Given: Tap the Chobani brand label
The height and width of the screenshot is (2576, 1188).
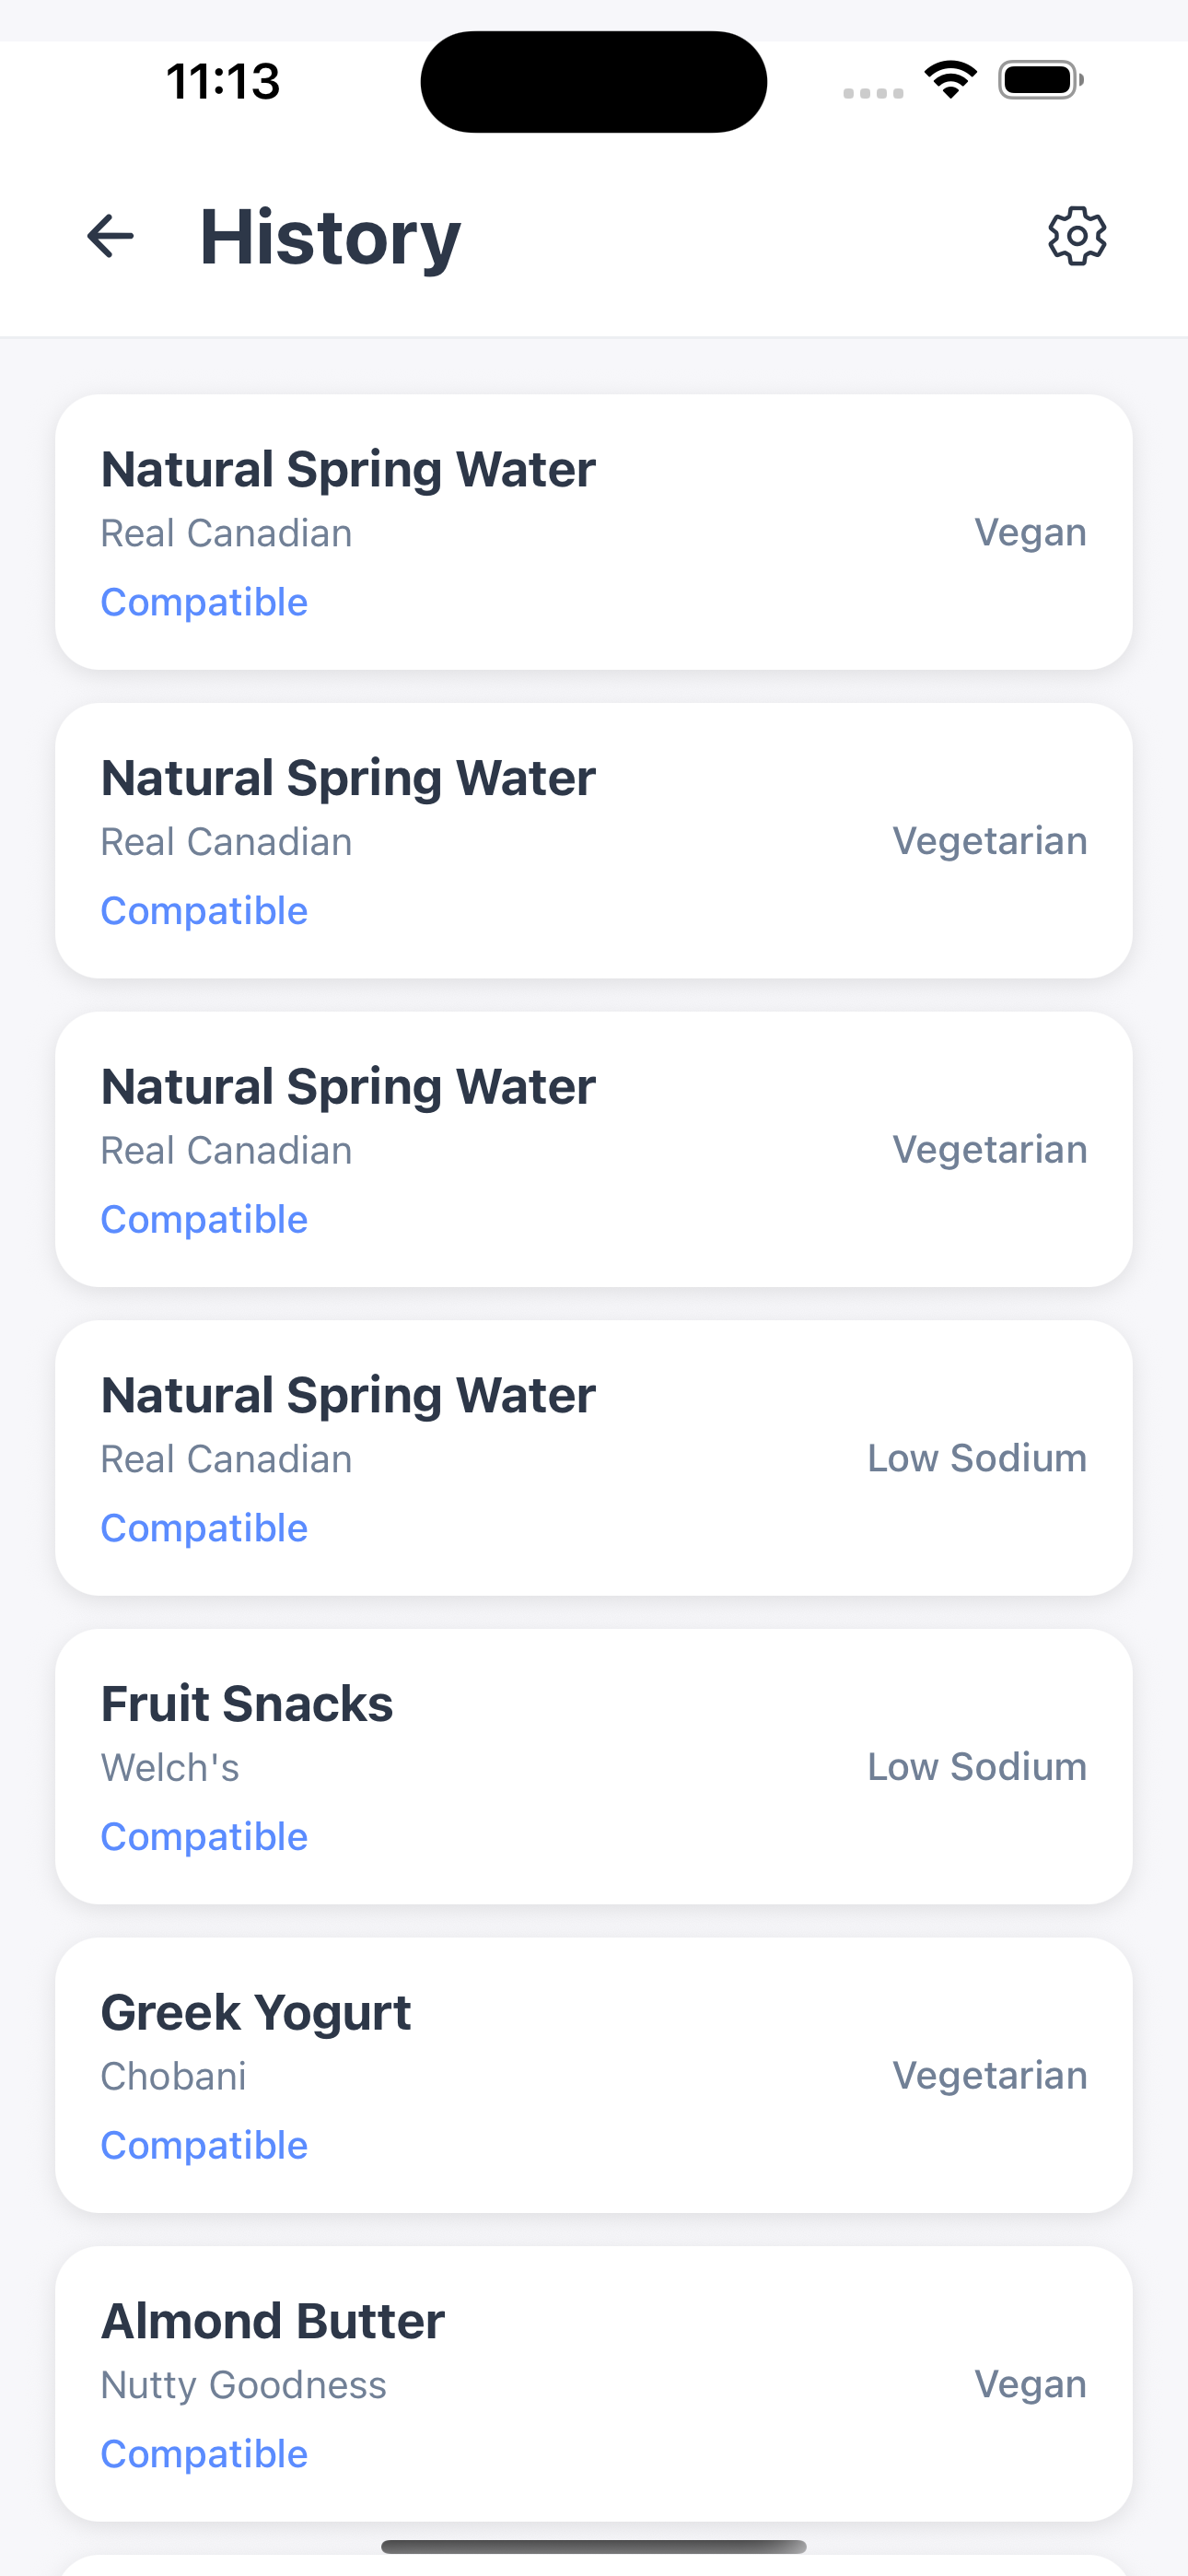Looking at the screenshot, I should [174, 2077].
